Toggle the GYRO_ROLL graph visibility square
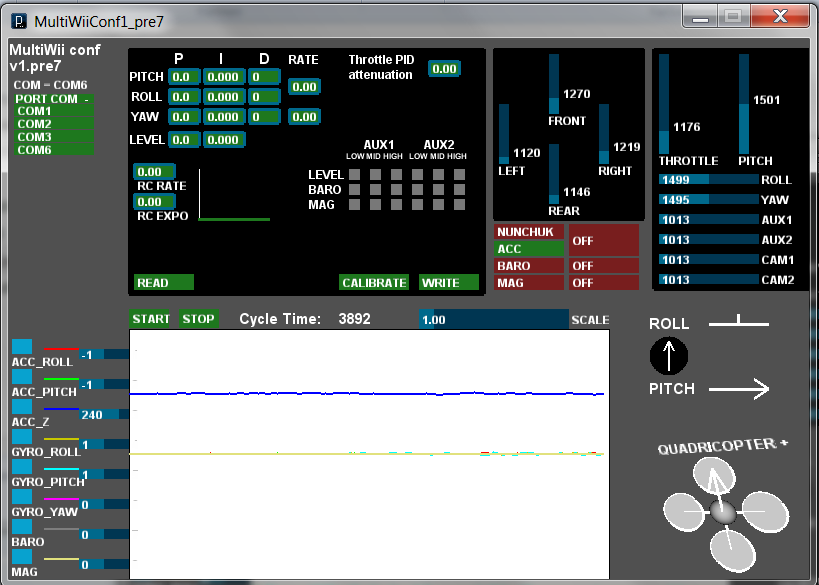Viewport: 819px width, 585px height. [x=22, y=437]
